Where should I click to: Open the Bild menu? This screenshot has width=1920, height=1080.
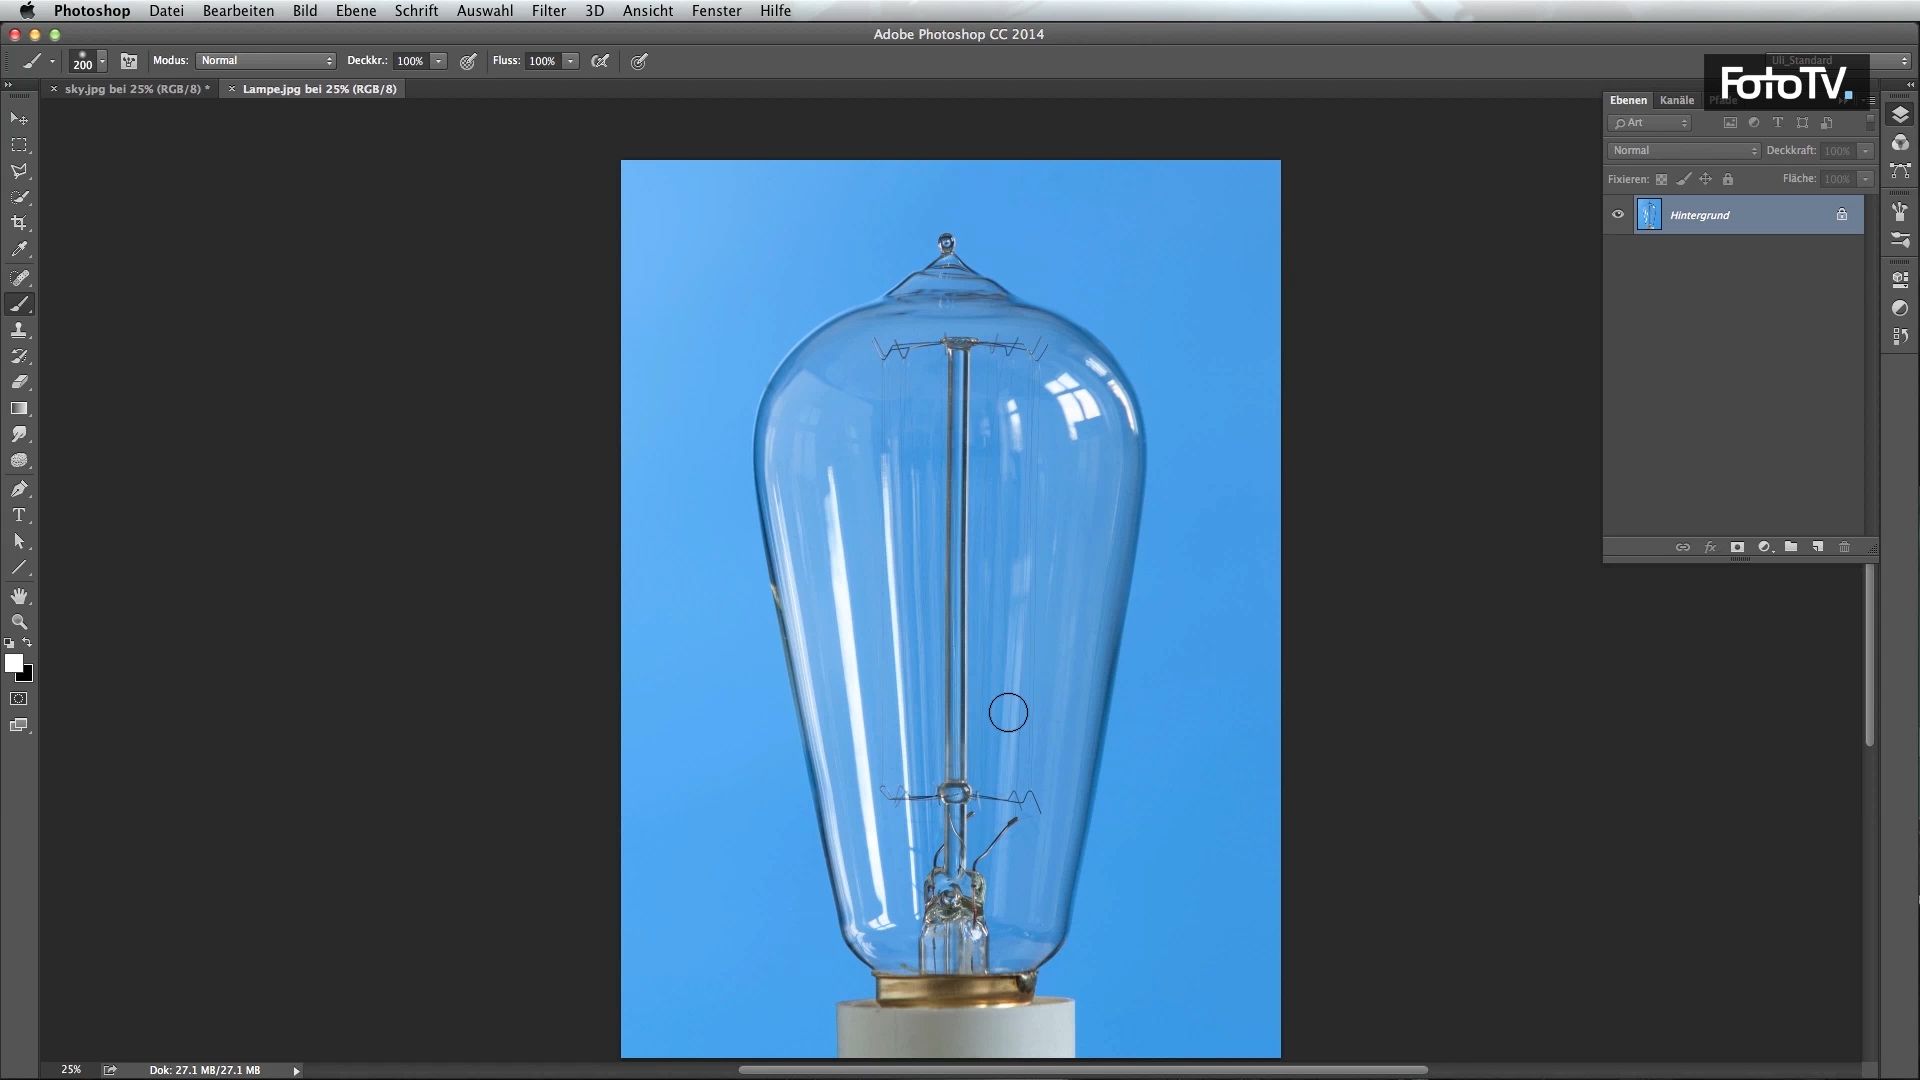click(305, 10)
